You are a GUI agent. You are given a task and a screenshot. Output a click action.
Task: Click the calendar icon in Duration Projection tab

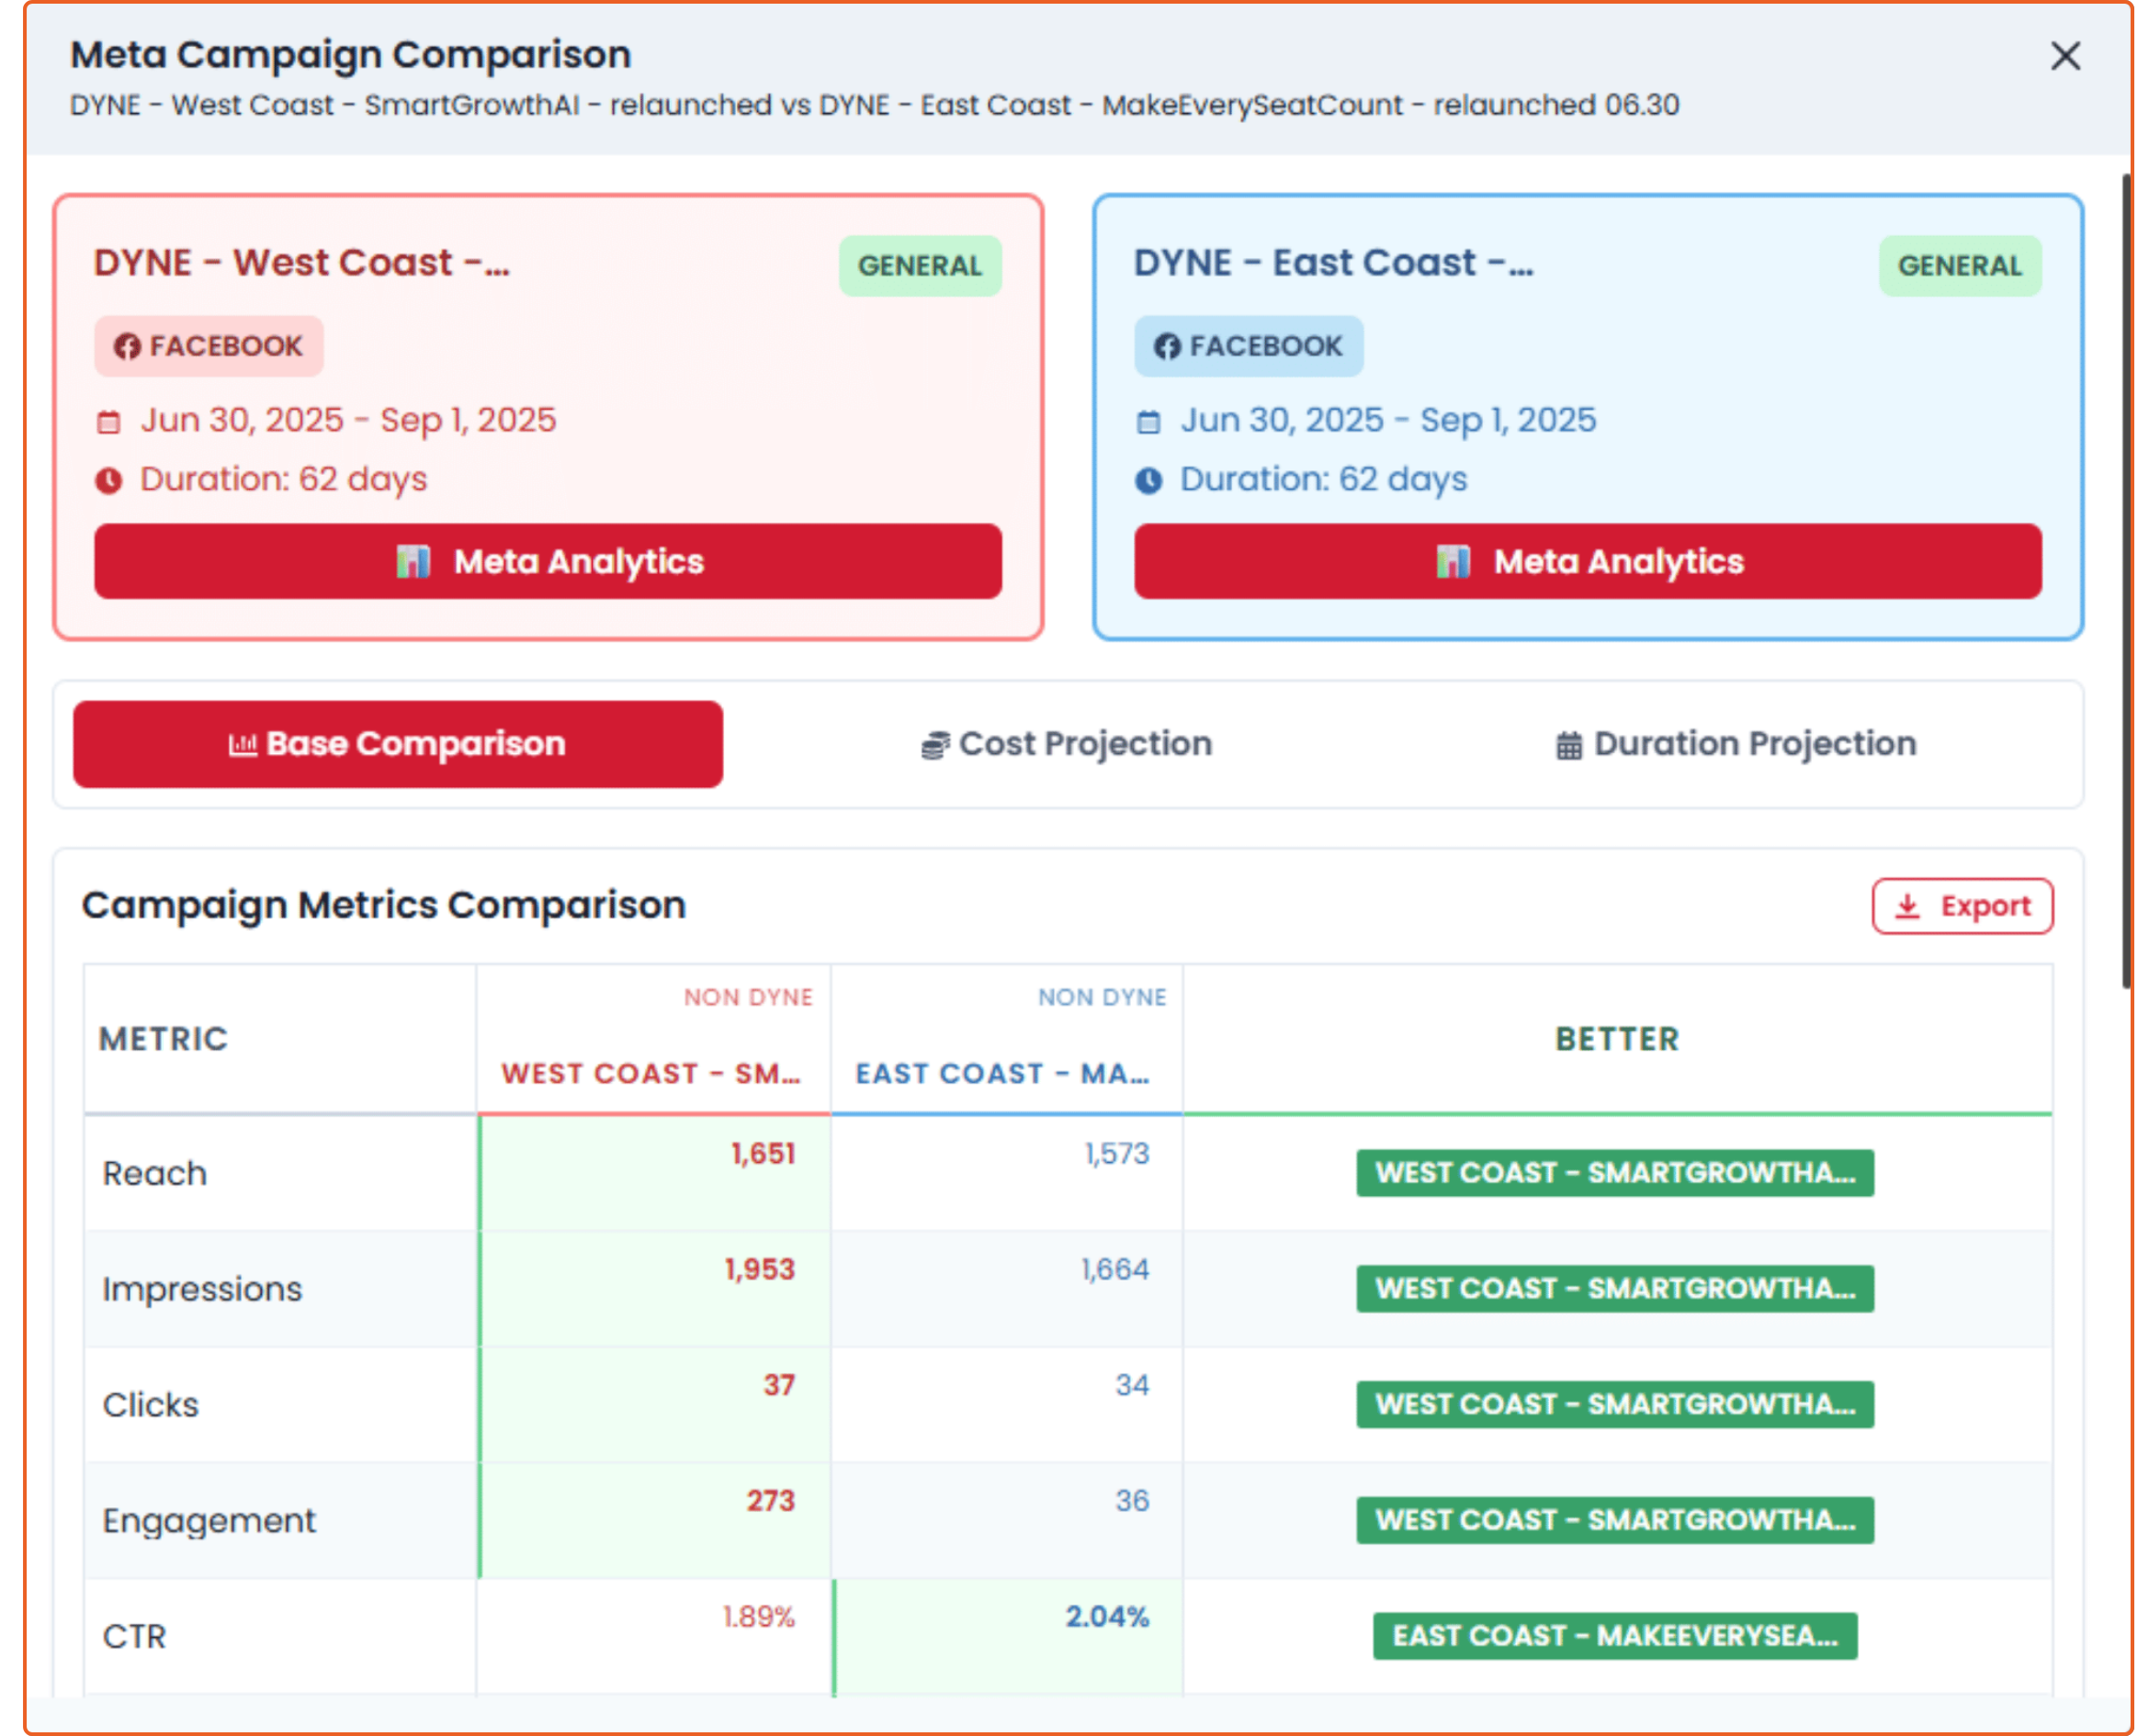coord(1569,746)
